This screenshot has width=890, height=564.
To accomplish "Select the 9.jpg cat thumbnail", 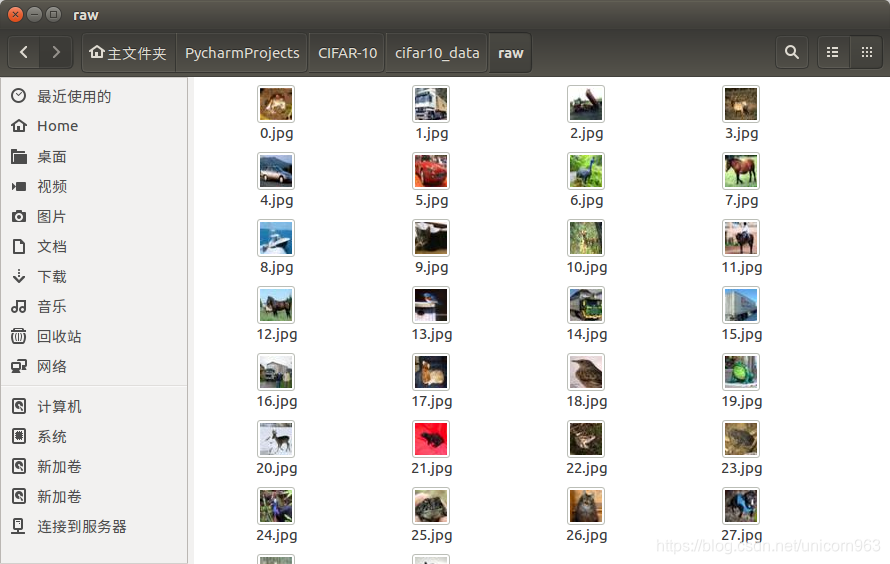I will 431,238.
